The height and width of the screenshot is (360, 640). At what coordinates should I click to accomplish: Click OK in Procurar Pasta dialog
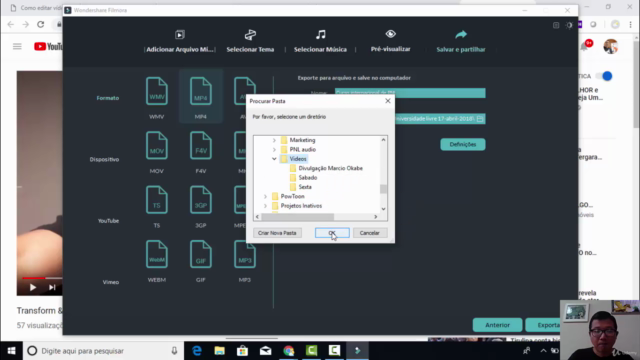(332, 233)
